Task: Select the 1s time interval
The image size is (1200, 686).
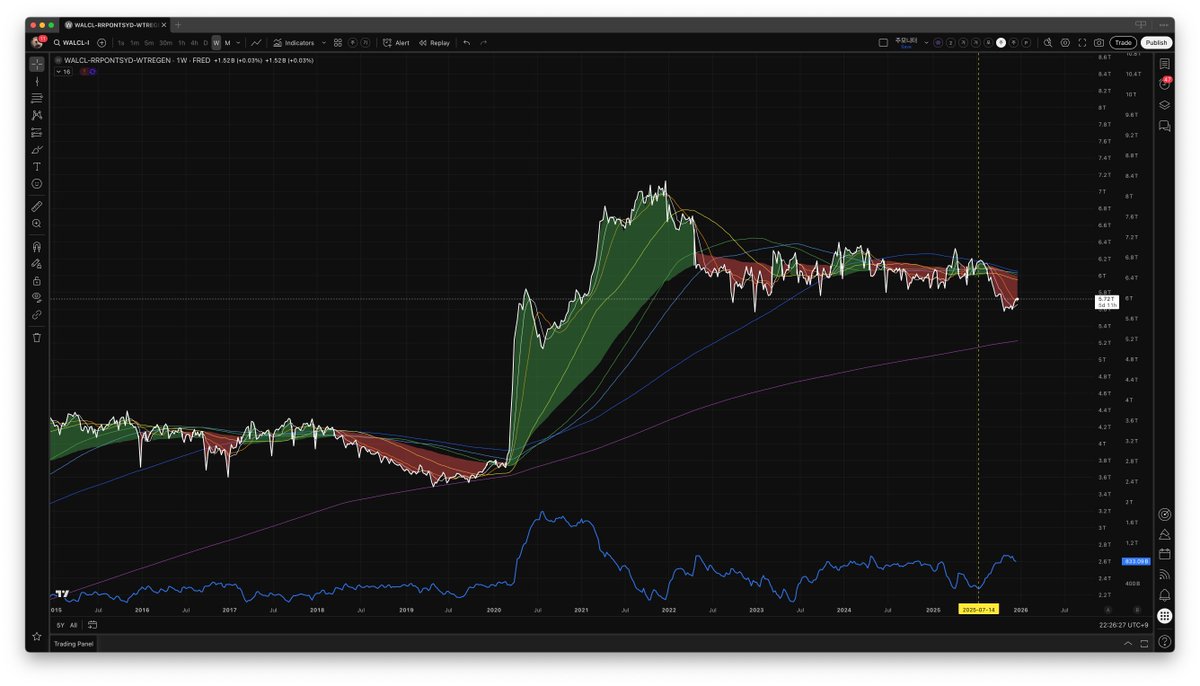Action: click(121, 43)
